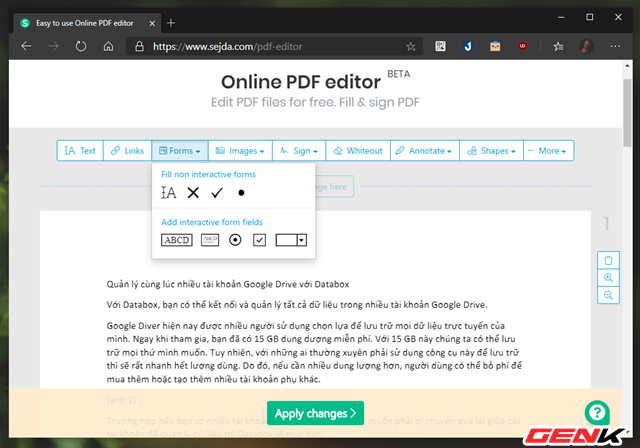Add a radio button form field
The image size is (640, 448).
tap(235, 240)
